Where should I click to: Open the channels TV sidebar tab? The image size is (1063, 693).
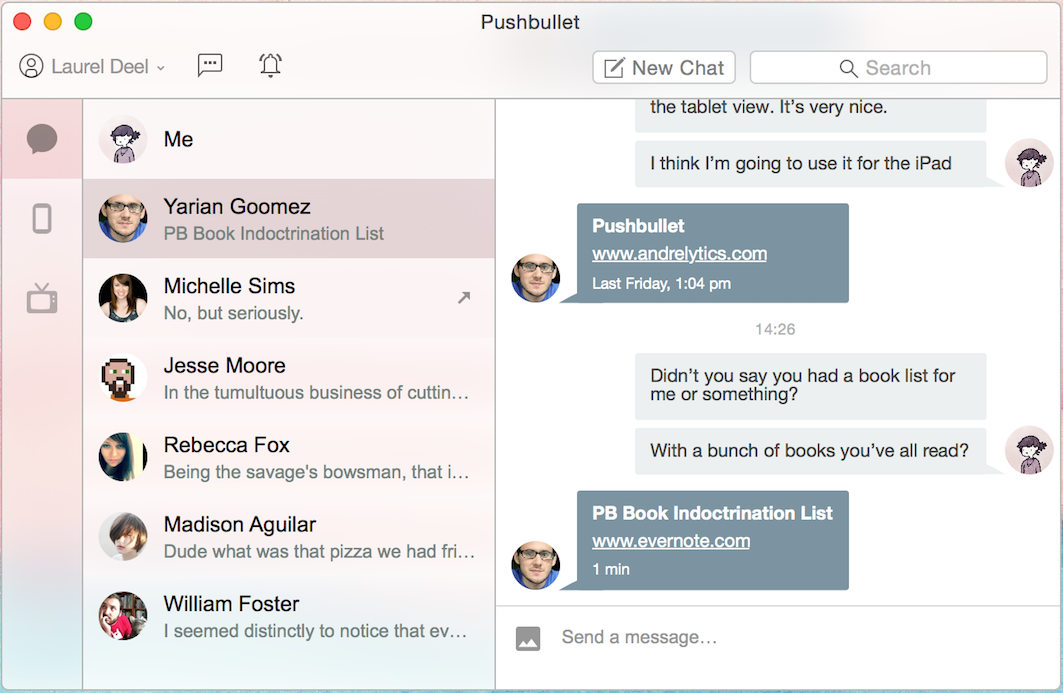pyautogui.click(x=42, y=298)
